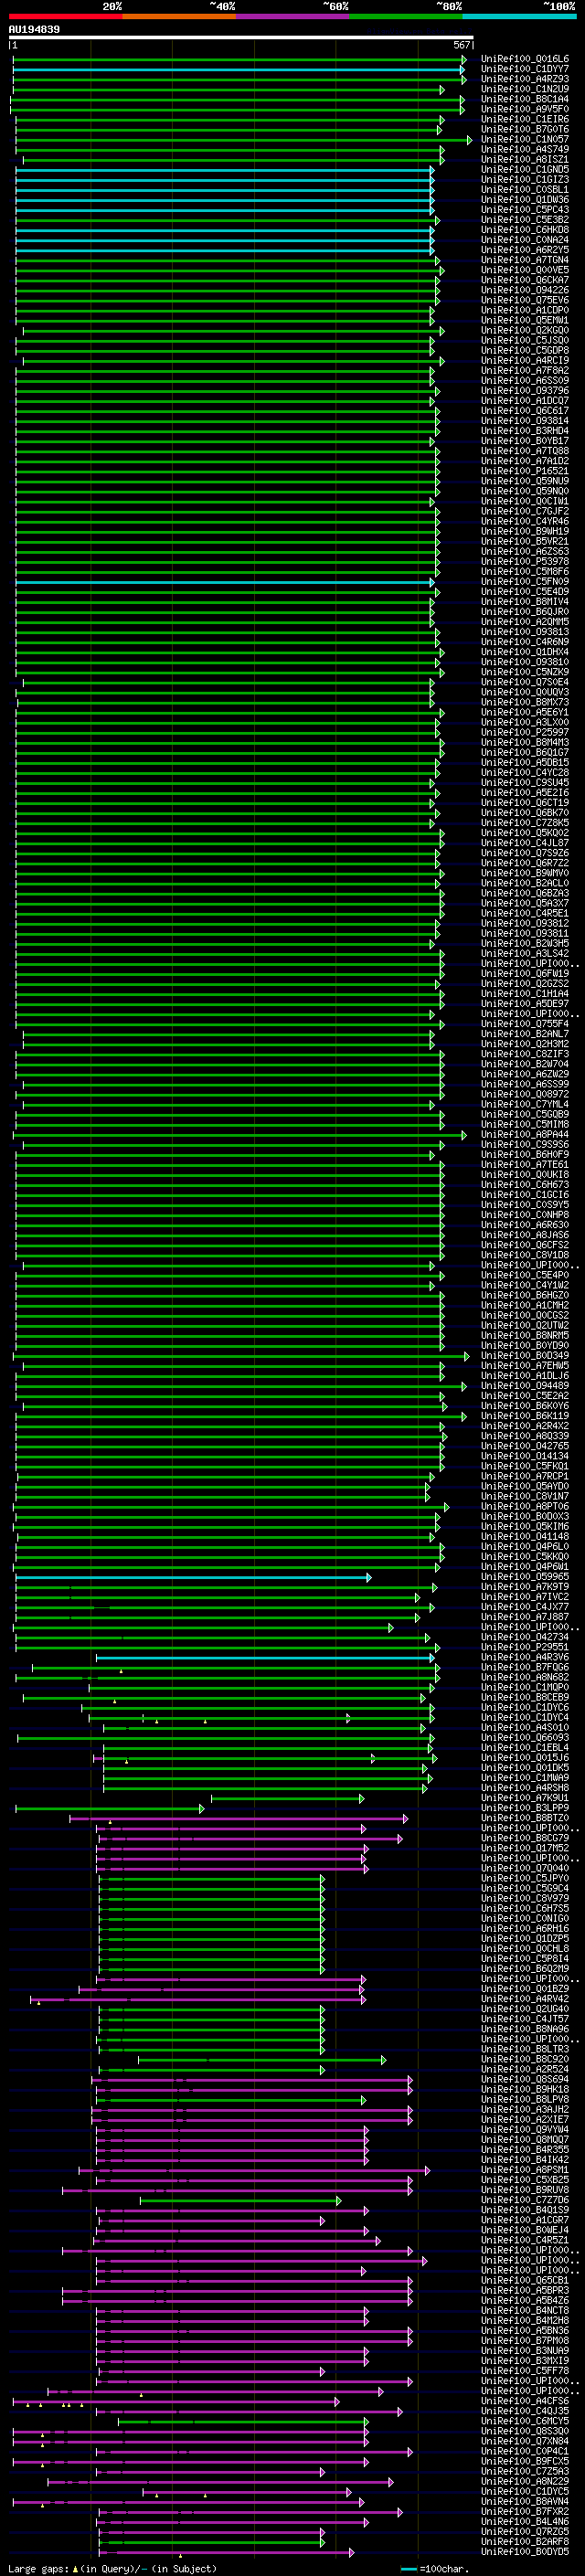The width and height of the screenshot is (585, 2576).
Task: Select the UniRef100_C5PC43 hit label
Action: (x=524, y=209)
